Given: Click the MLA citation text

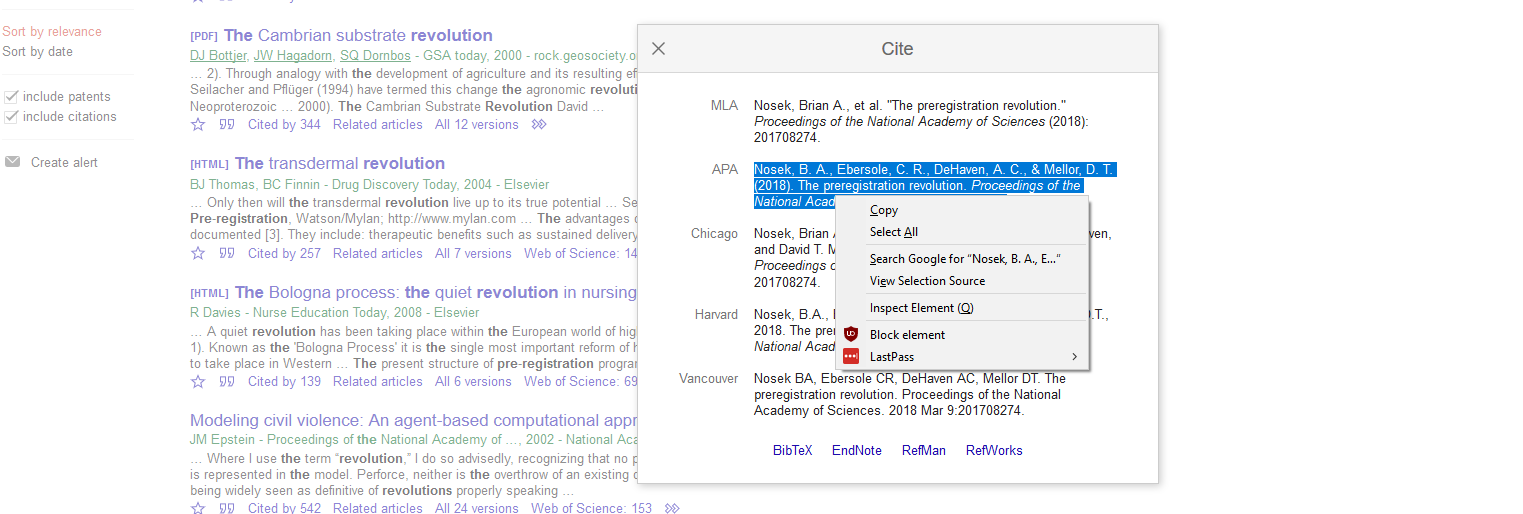Looking at the screenshot, I should coord(921,122).
